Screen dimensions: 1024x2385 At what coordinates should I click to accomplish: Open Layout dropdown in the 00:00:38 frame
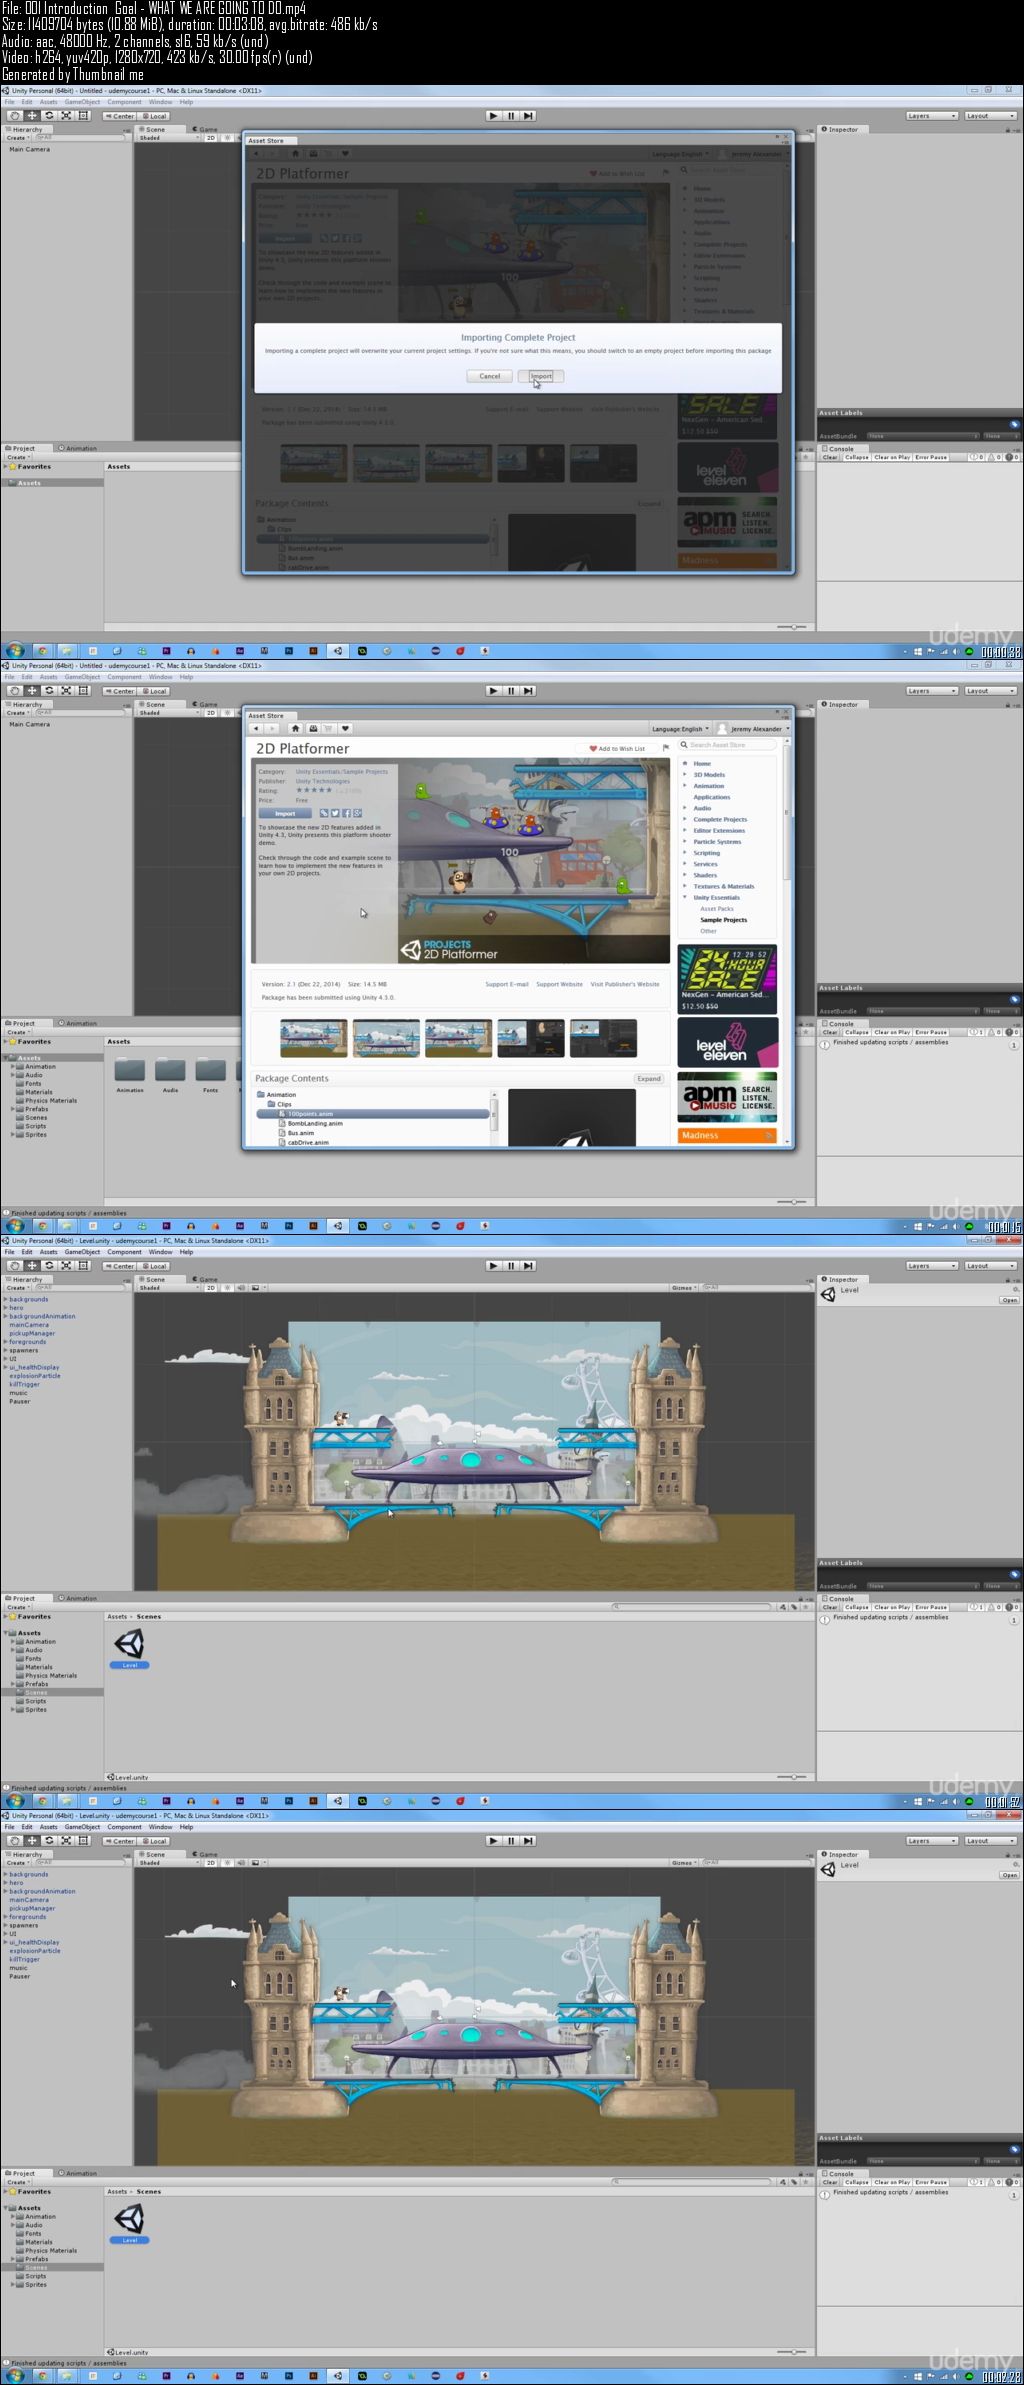991,116
